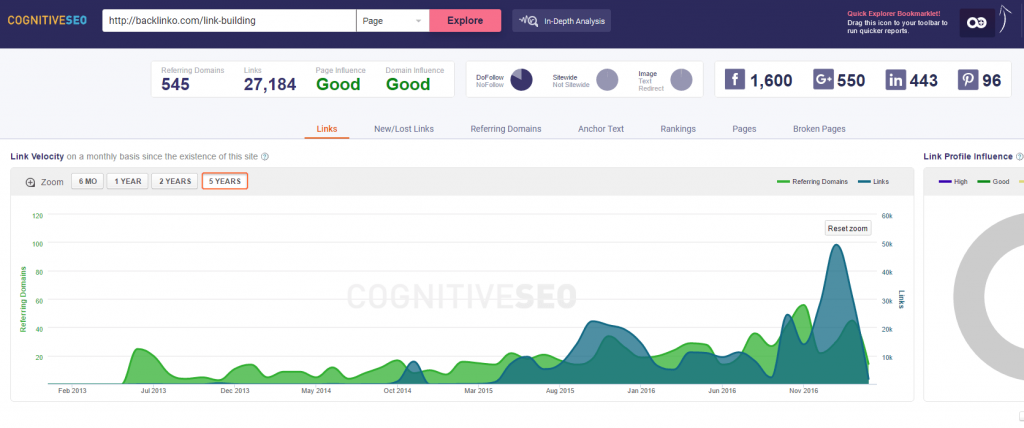Click the Pinterest icon
Viewport: 1024px width, 428px height.
(967, 80)
